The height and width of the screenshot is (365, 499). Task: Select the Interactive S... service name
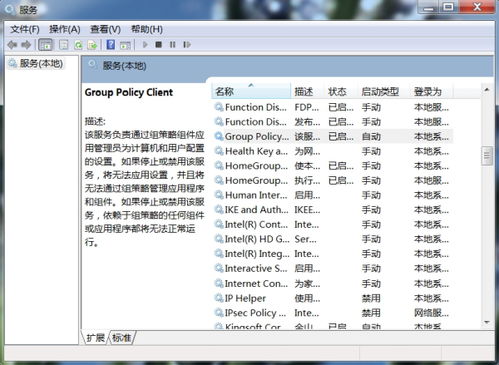256,268
